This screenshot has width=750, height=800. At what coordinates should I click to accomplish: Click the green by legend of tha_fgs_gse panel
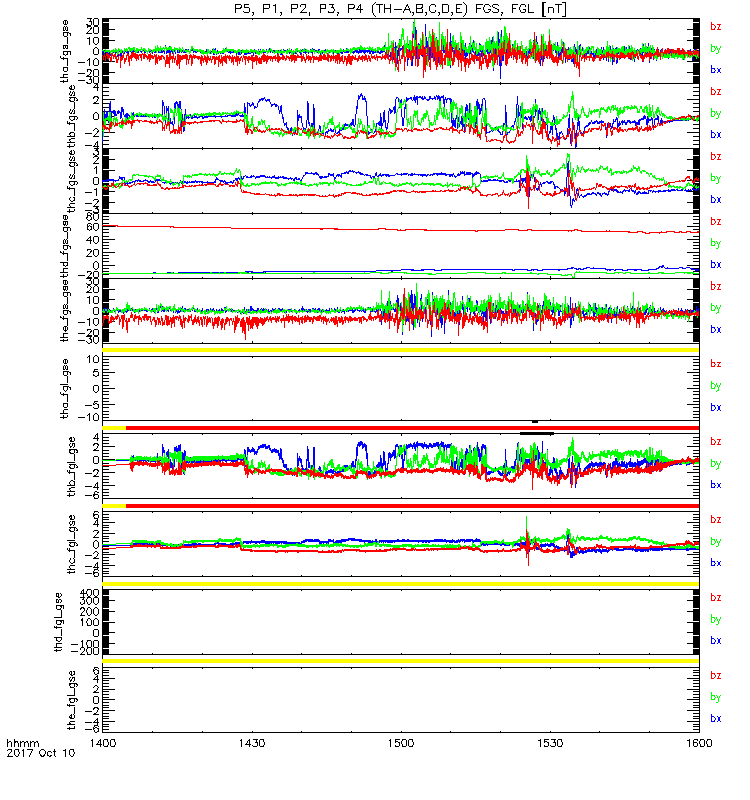(x=715, y=48)
